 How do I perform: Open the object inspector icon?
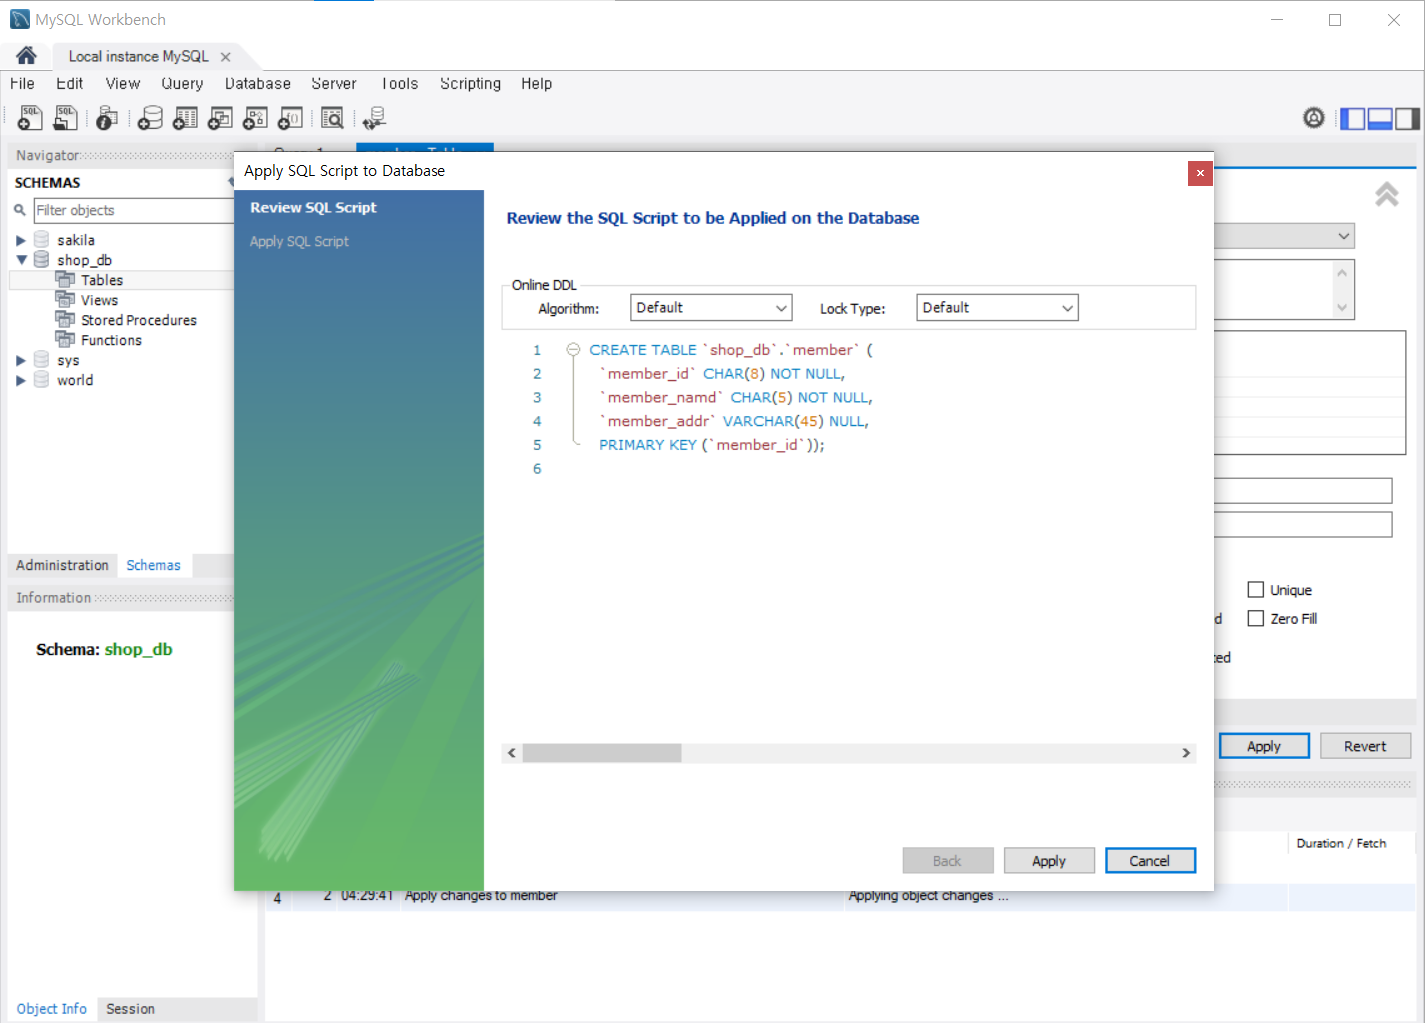106,118
